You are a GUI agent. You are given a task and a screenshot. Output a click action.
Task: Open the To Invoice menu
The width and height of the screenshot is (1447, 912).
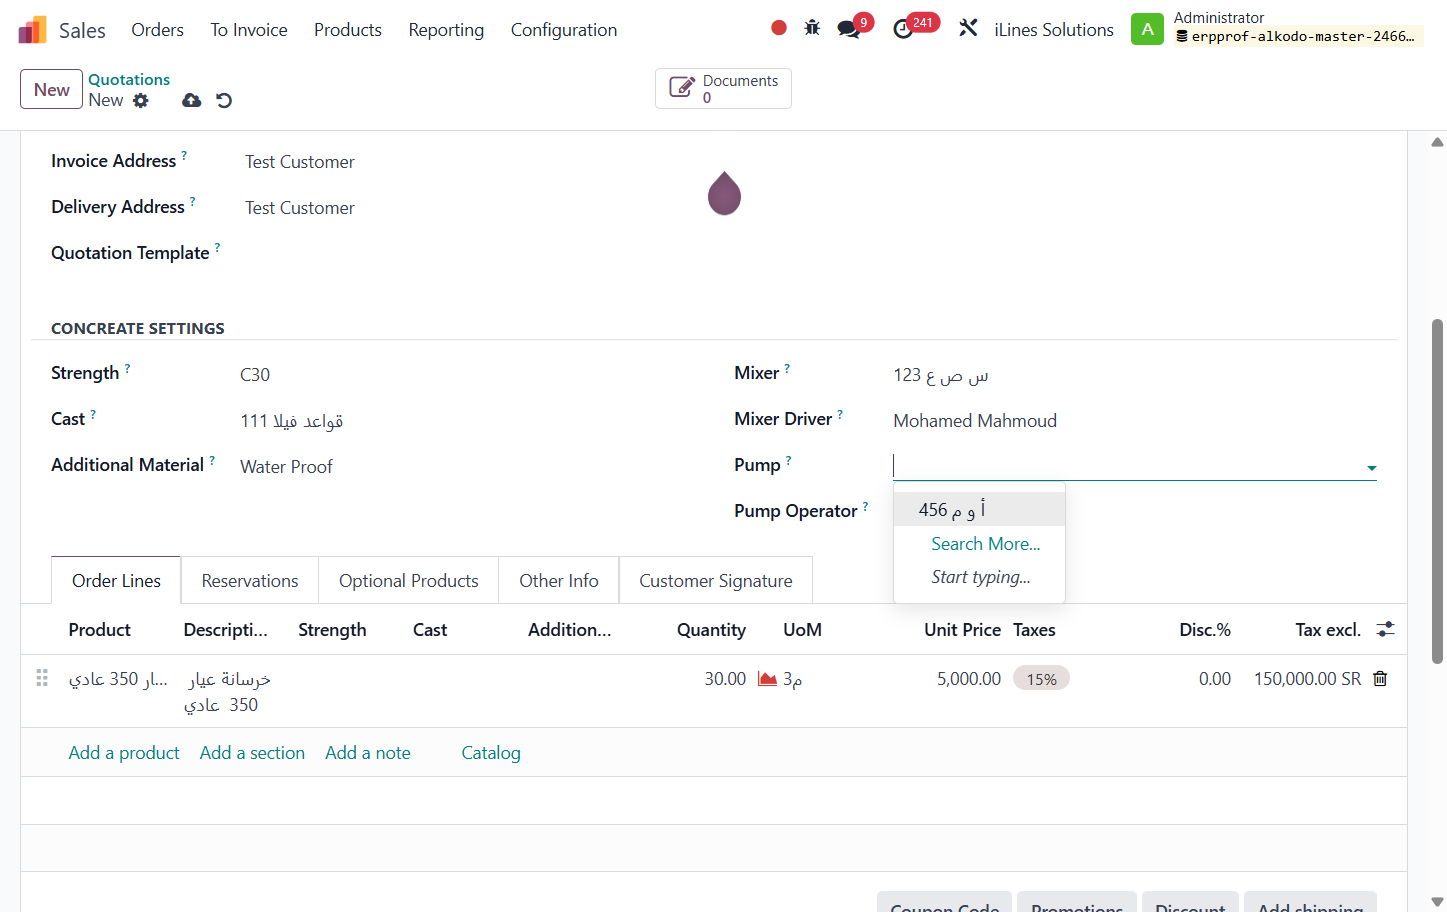249,30
